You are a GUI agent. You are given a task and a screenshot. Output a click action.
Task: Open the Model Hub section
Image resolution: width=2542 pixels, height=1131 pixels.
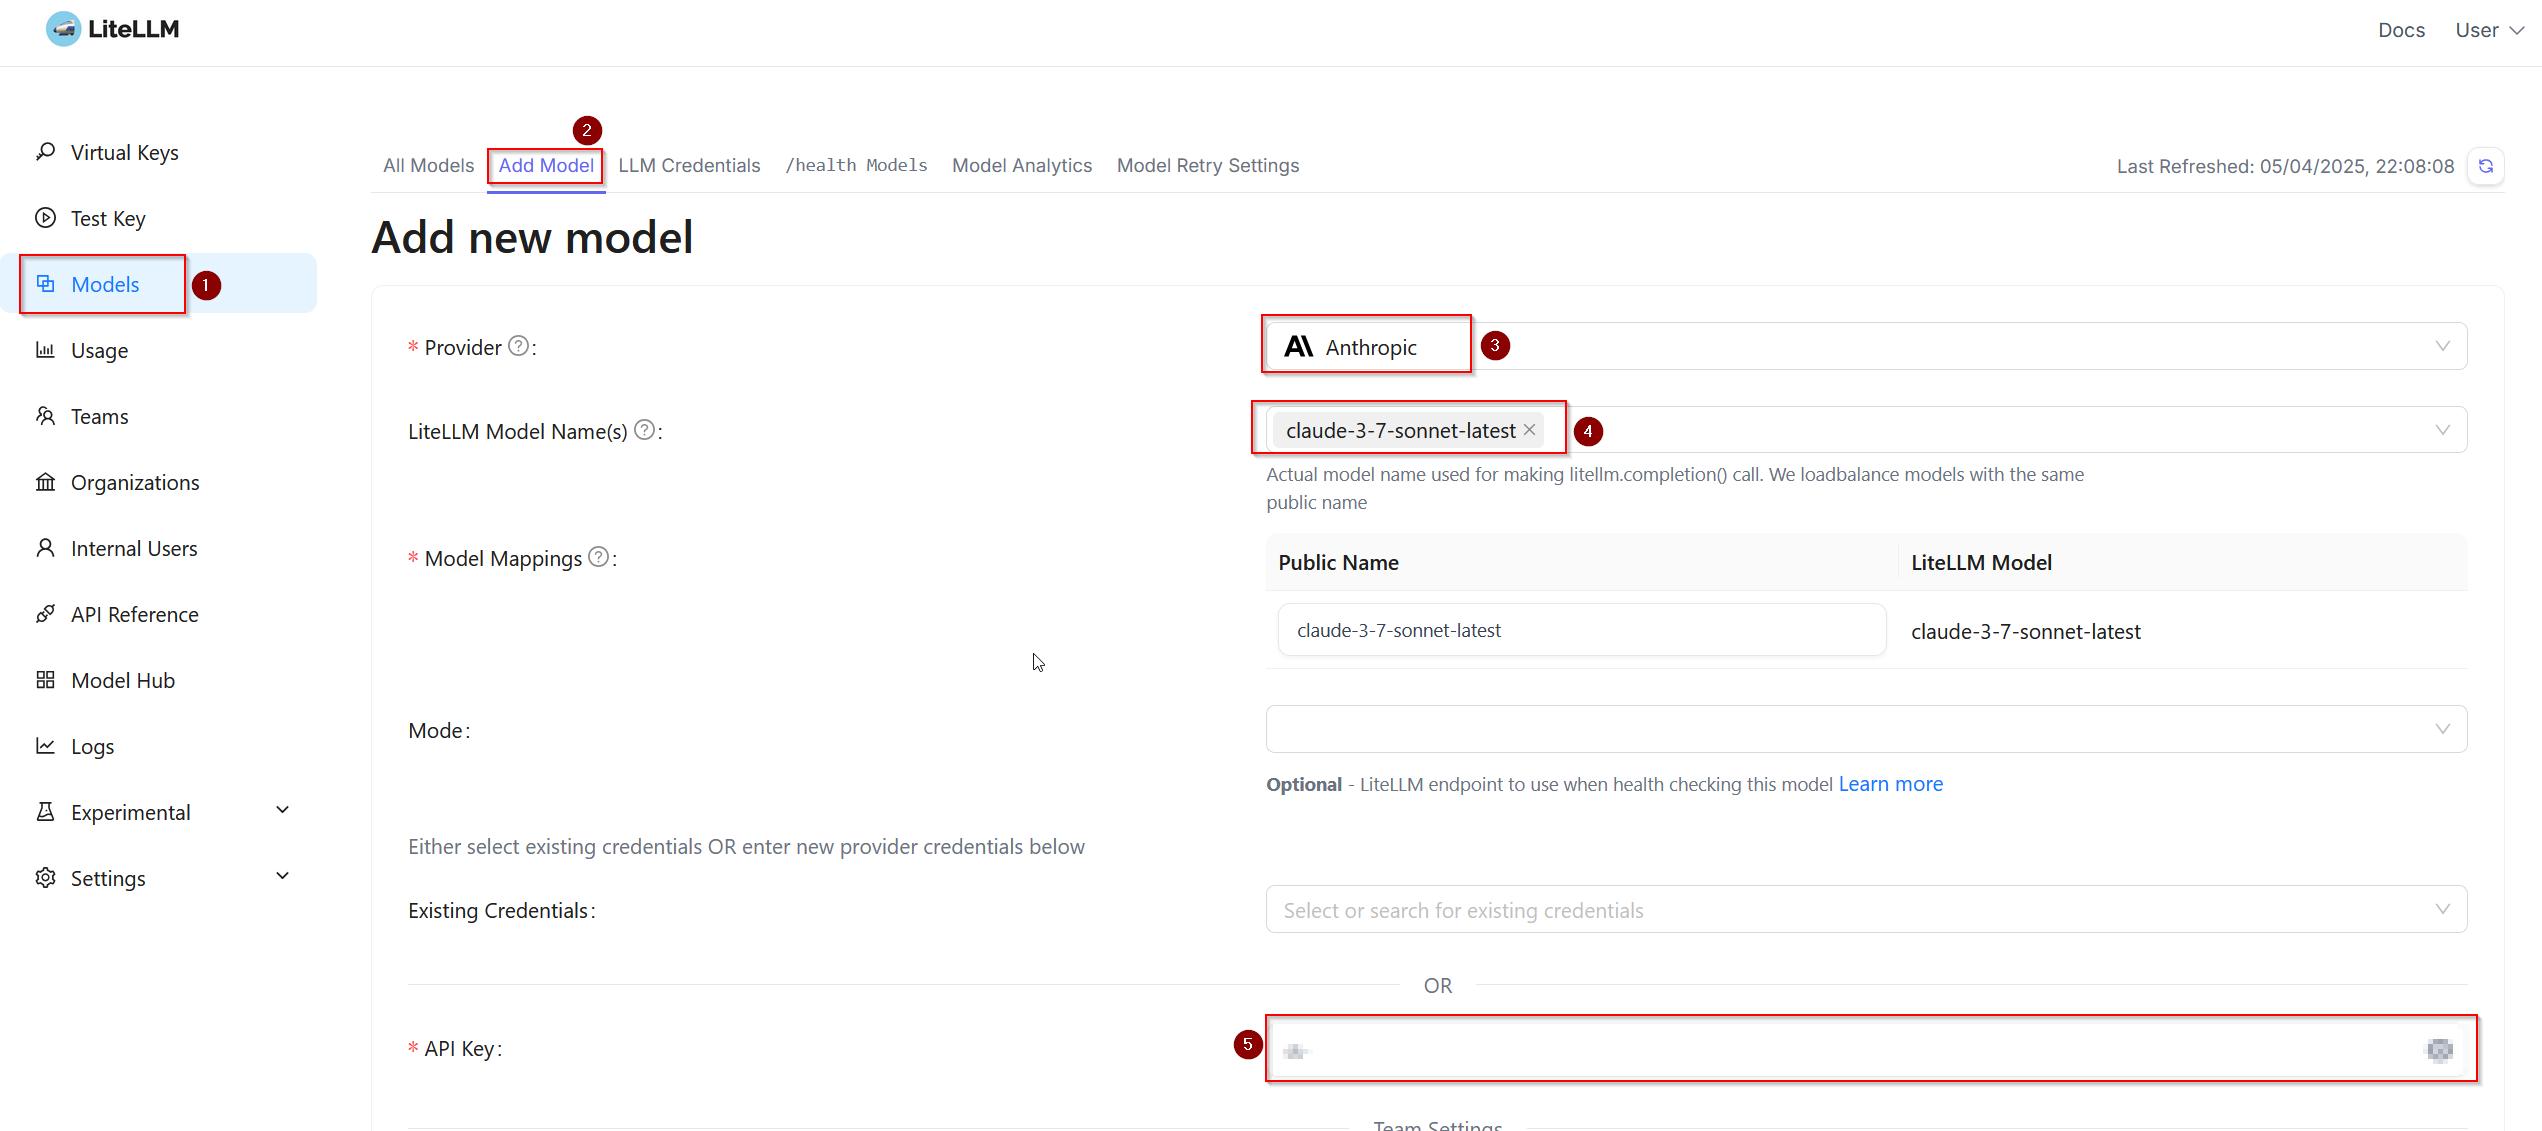point(120,680)
